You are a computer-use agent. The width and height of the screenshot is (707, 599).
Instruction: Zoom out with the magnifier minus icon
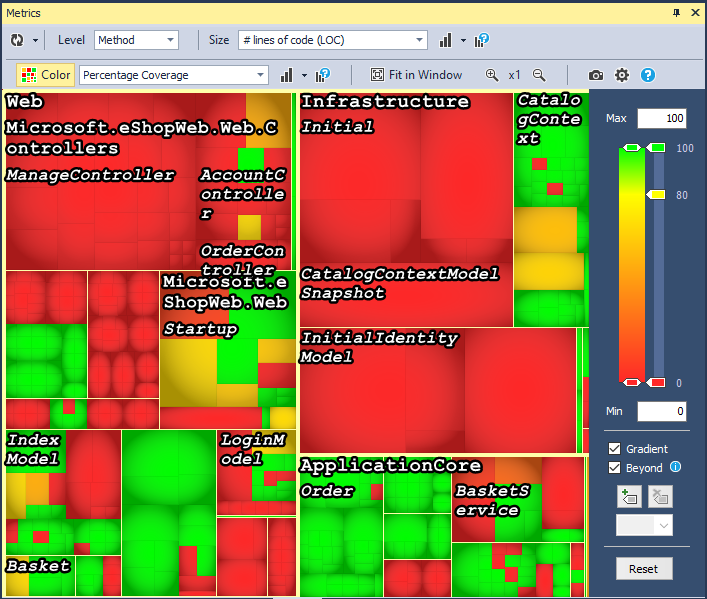pyautogui.click(x=539, y=75)
